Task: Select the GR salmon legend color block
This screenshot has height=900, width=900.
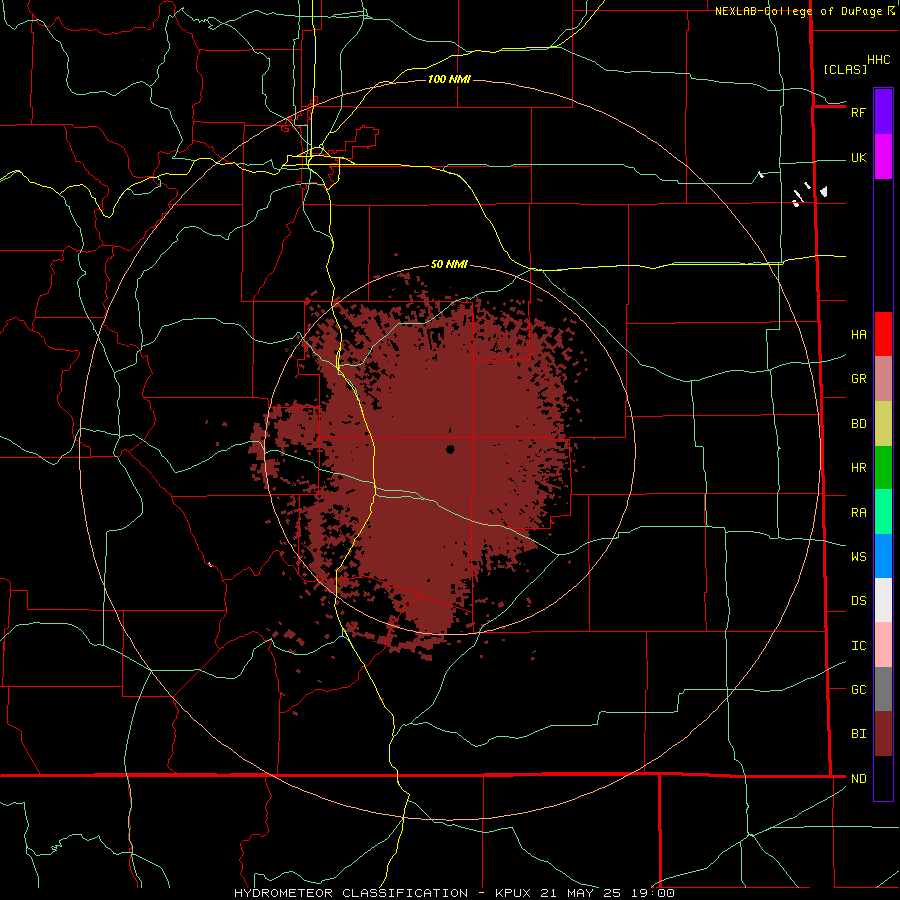Action: [x=883, y=379]
